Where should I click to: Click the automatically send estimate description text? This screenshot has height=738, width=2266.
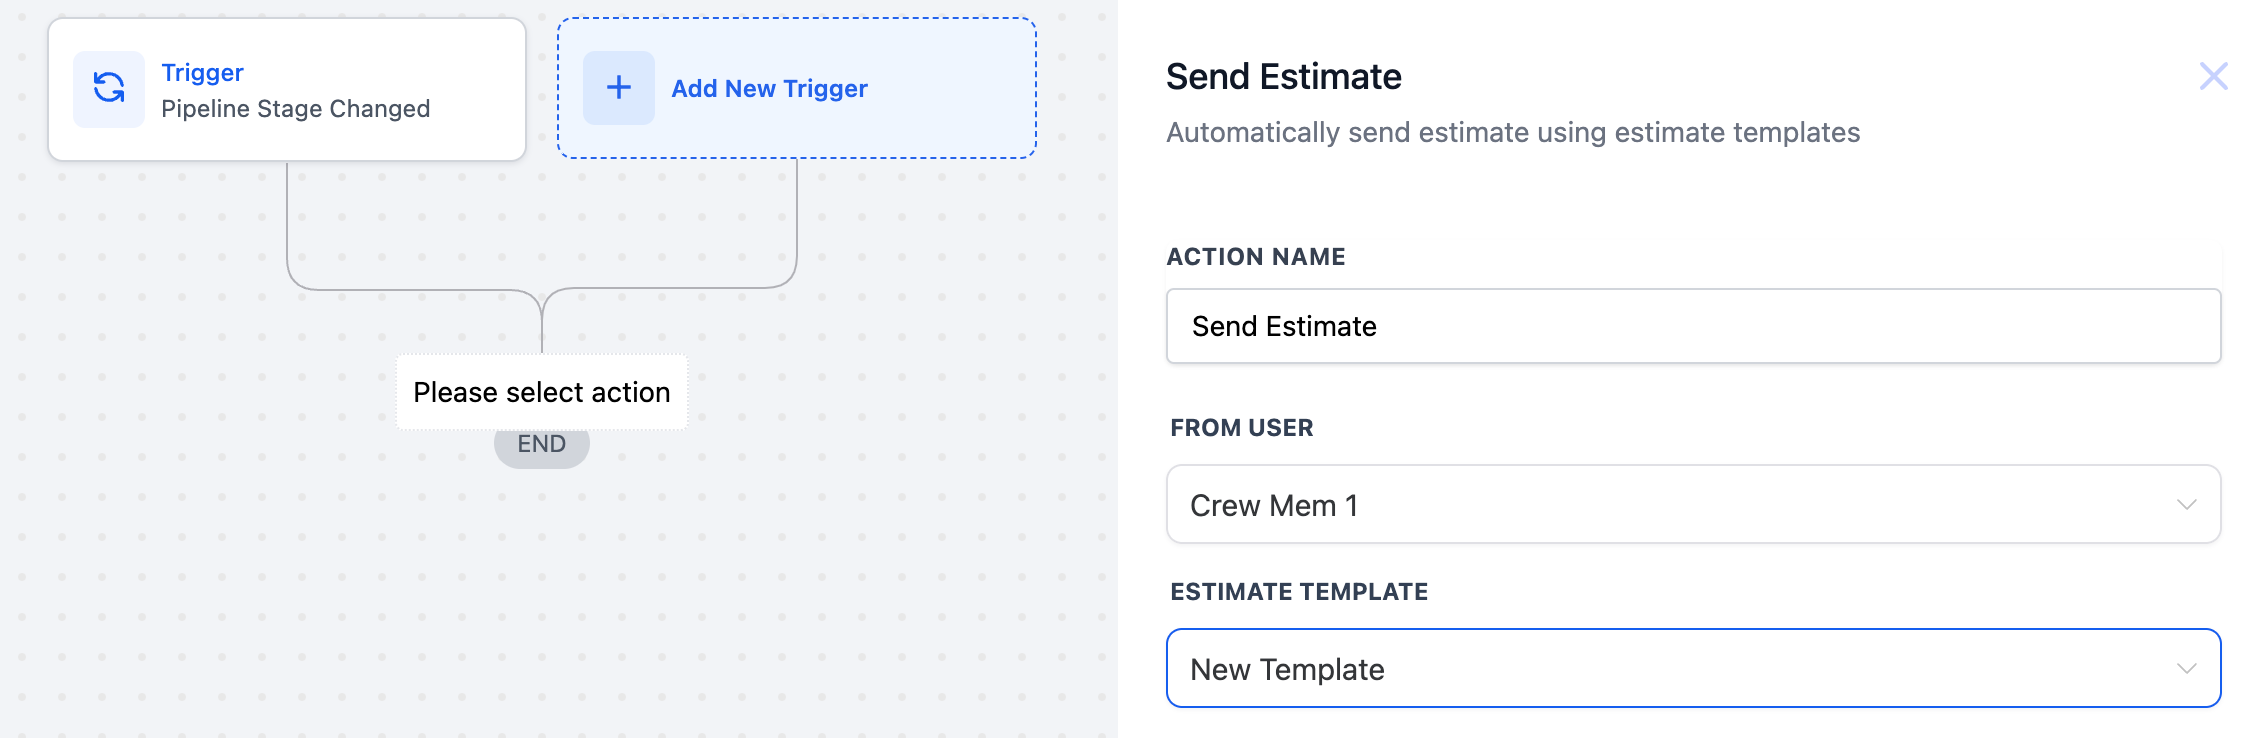(1512, 133)
